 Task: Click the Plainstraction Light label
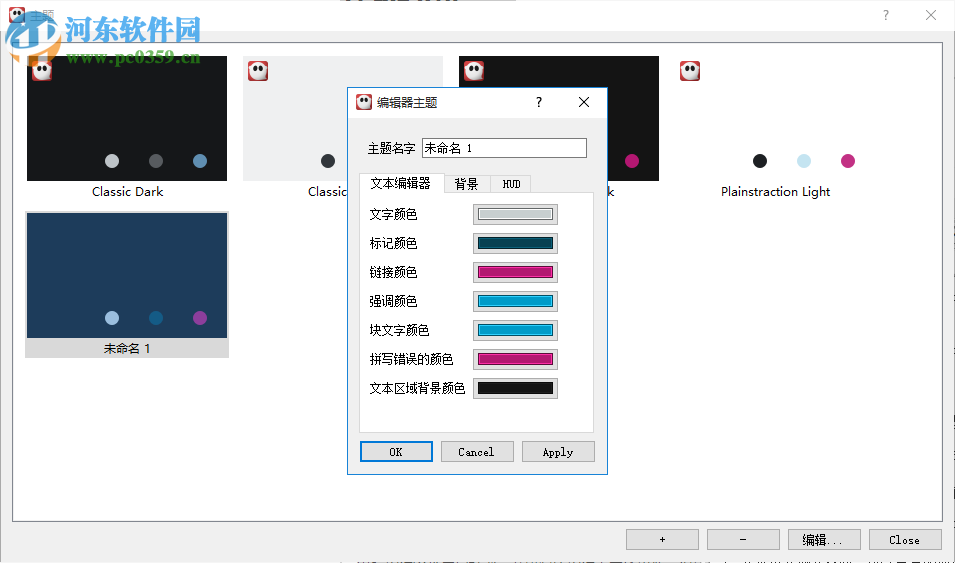(x=775, y=192)
